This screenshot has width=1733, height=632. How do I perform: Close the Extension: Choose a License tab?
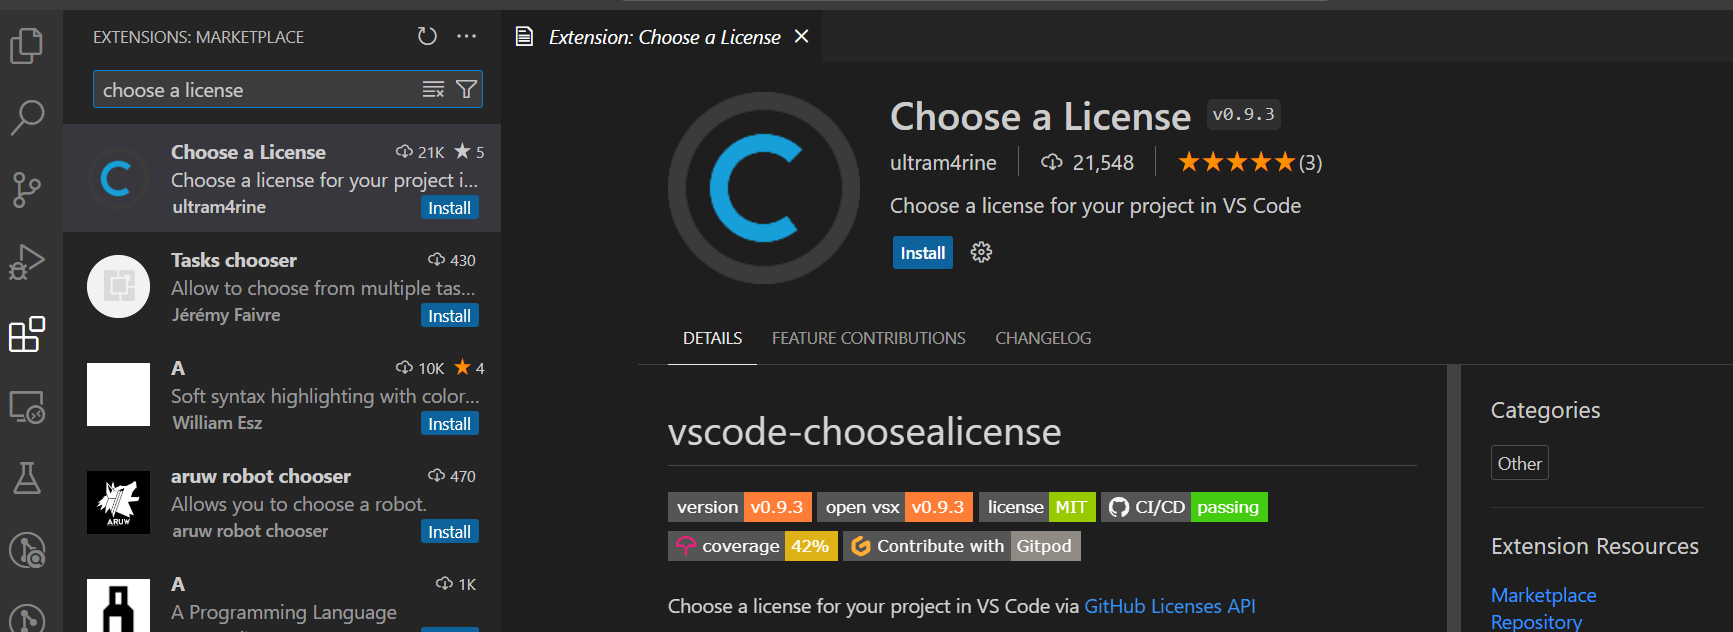801,37
